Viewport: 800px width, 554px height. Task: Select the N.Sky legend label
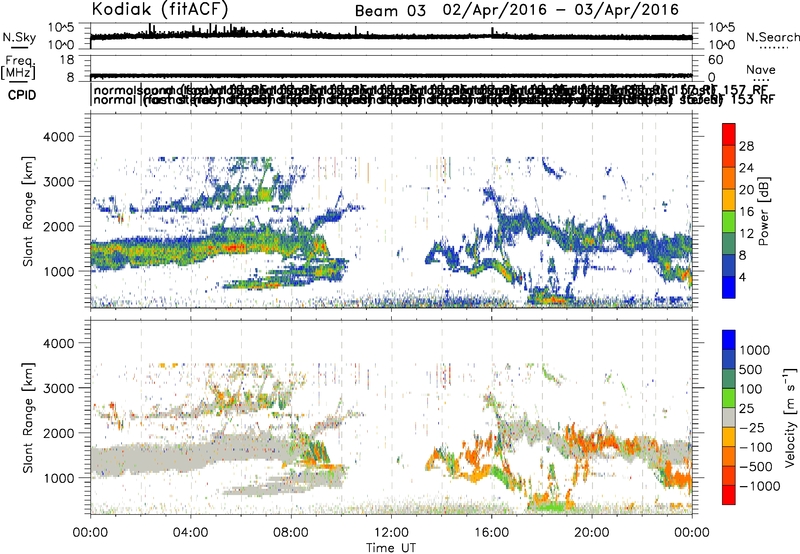pyautogui.click(x=19, y=37)
